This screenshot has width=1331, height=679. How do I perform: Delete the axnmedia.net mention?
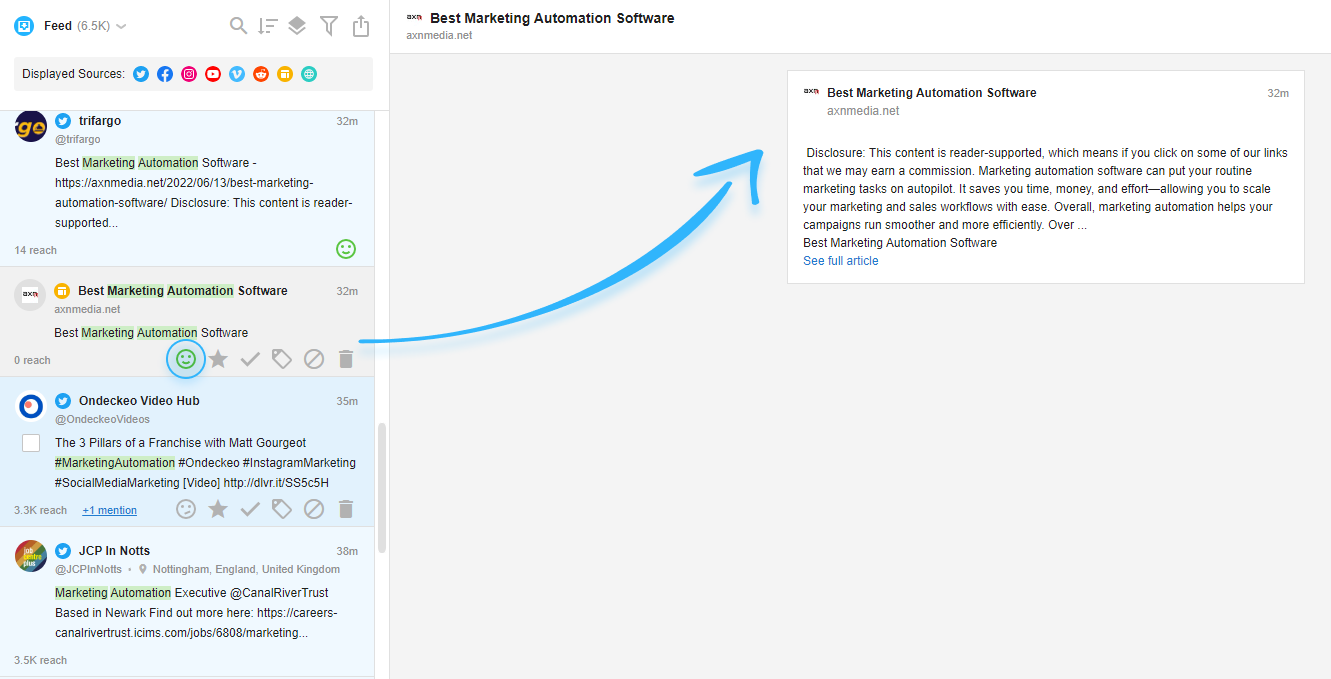[346, 359]
